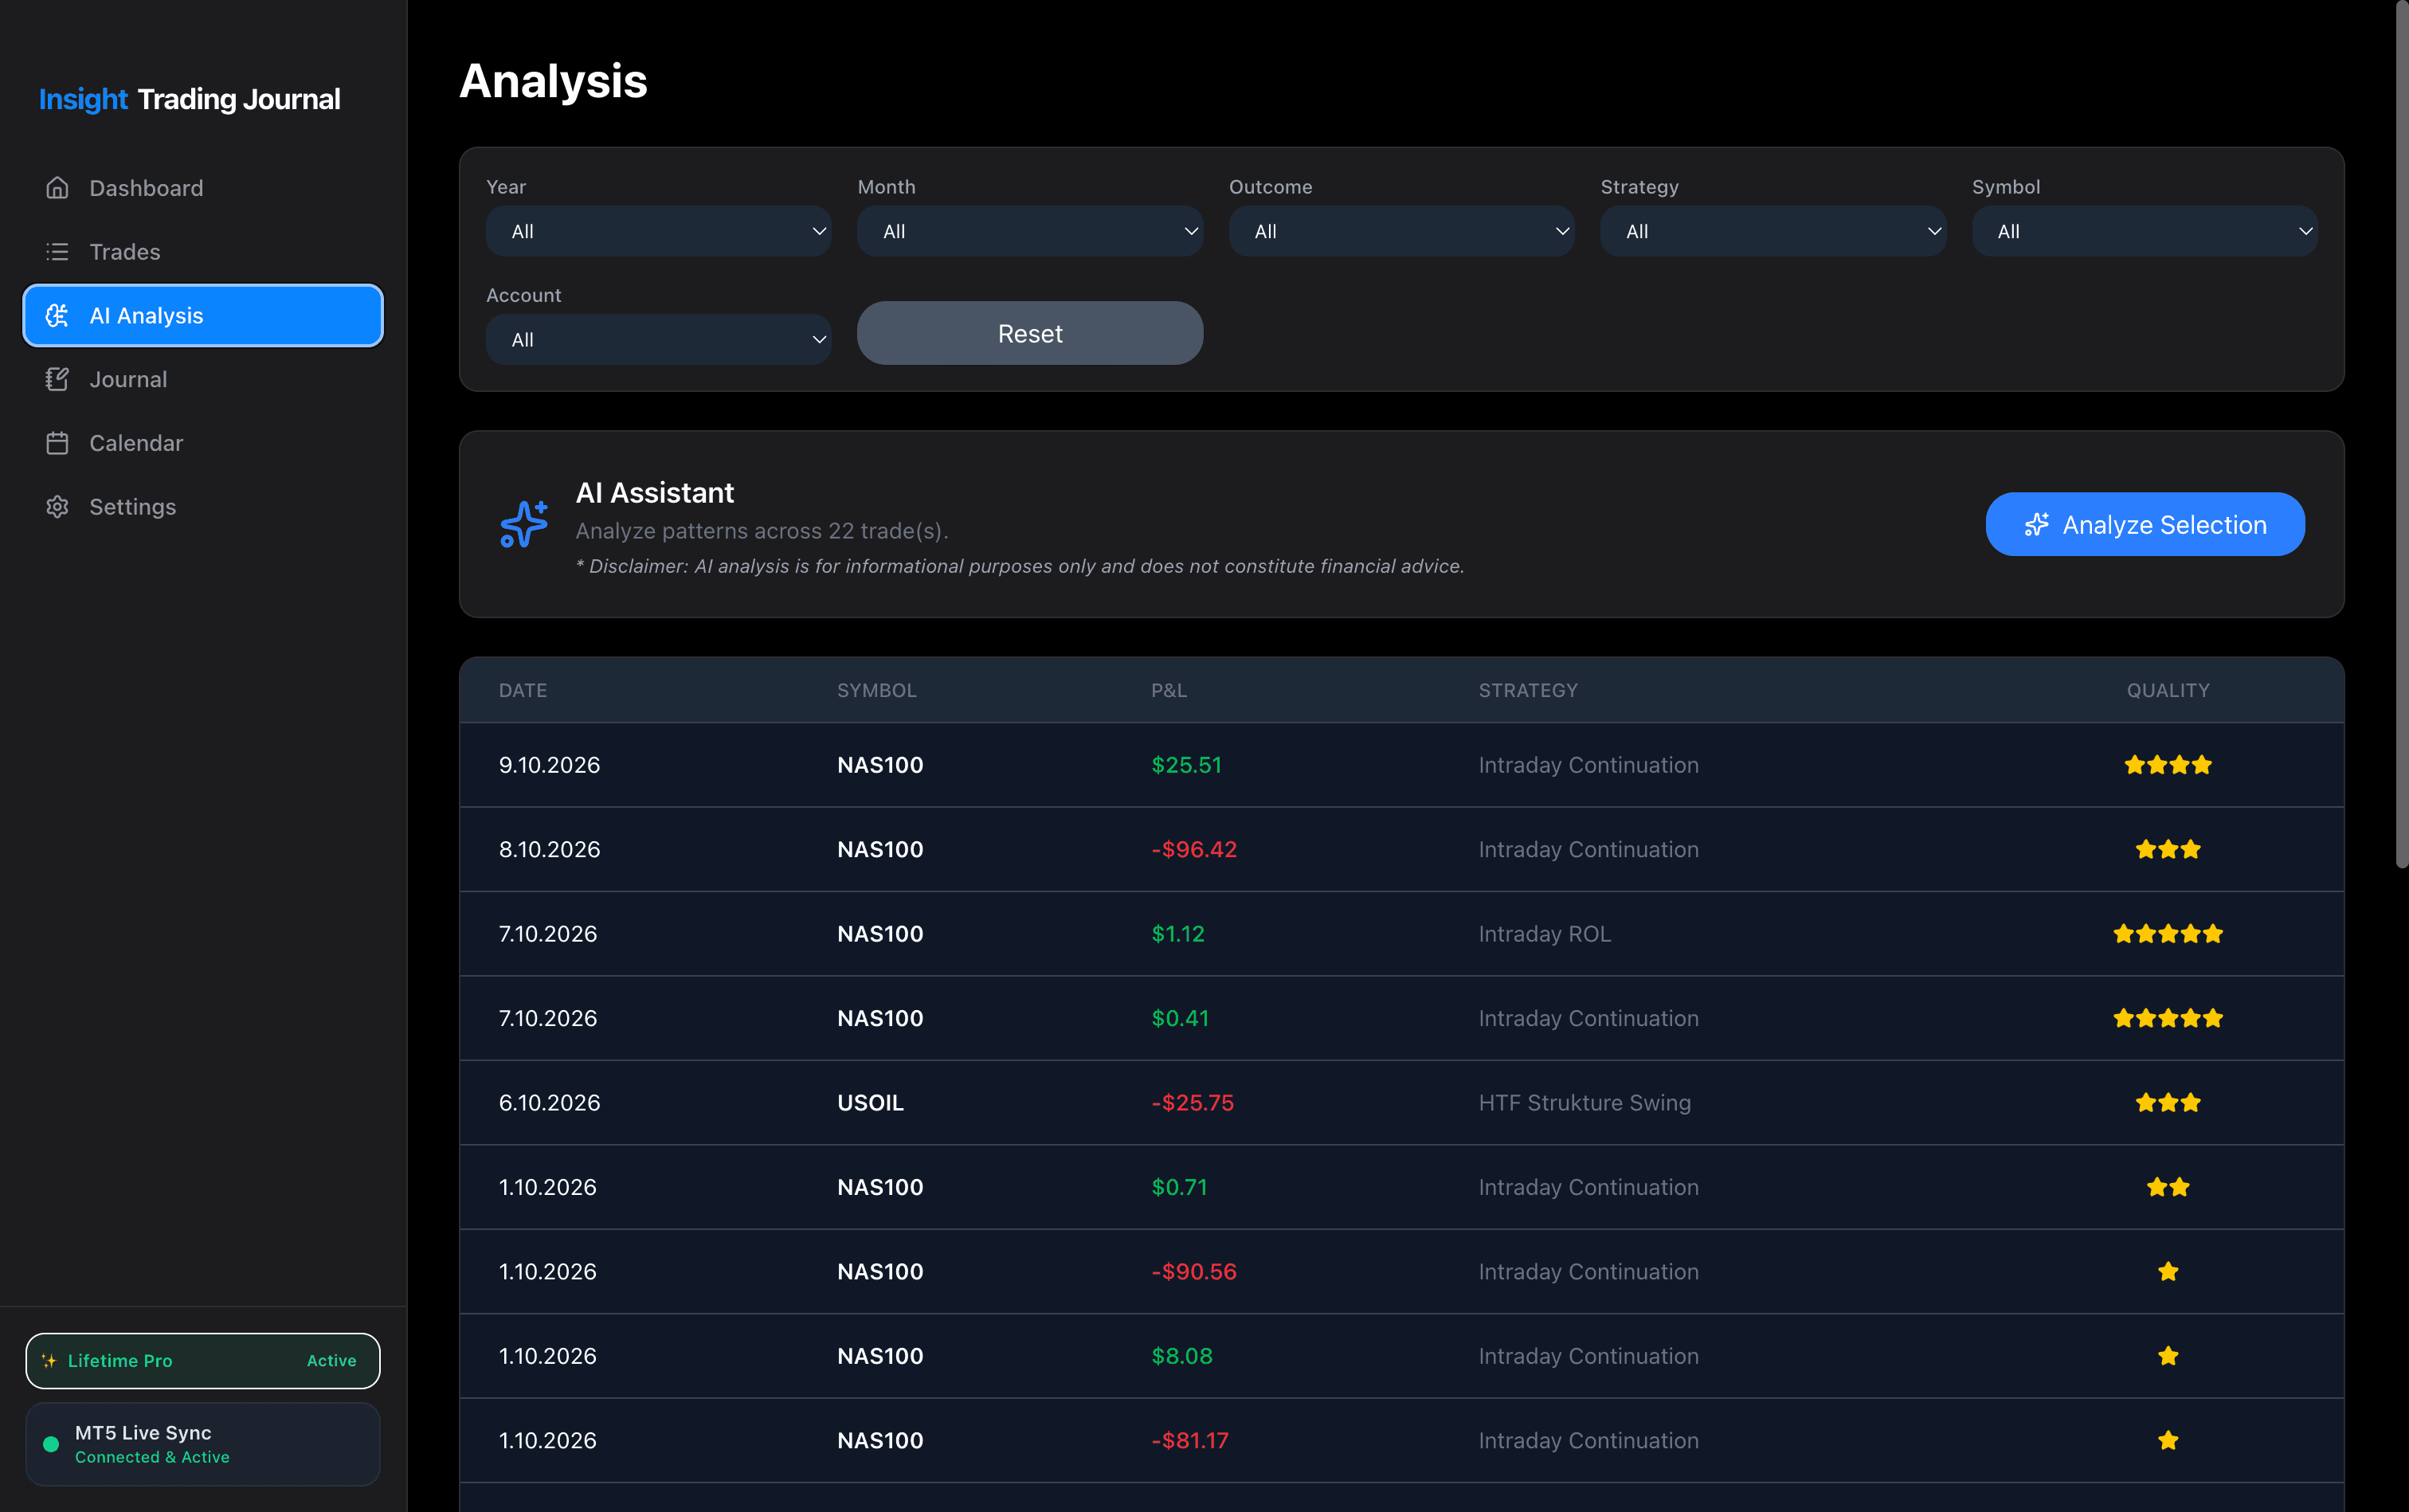Click the Journal notebook icon
This screenshot has width=2409, height=1512.
click(57, 379)
